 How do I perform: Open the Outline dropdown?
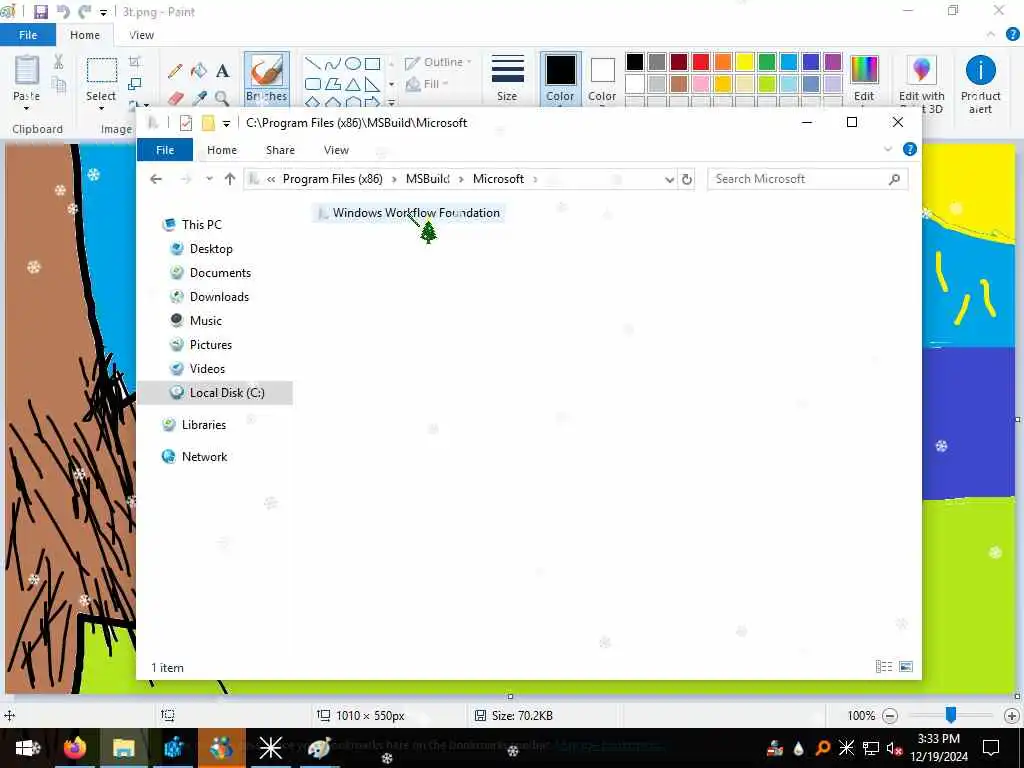[x=438, y=62]
